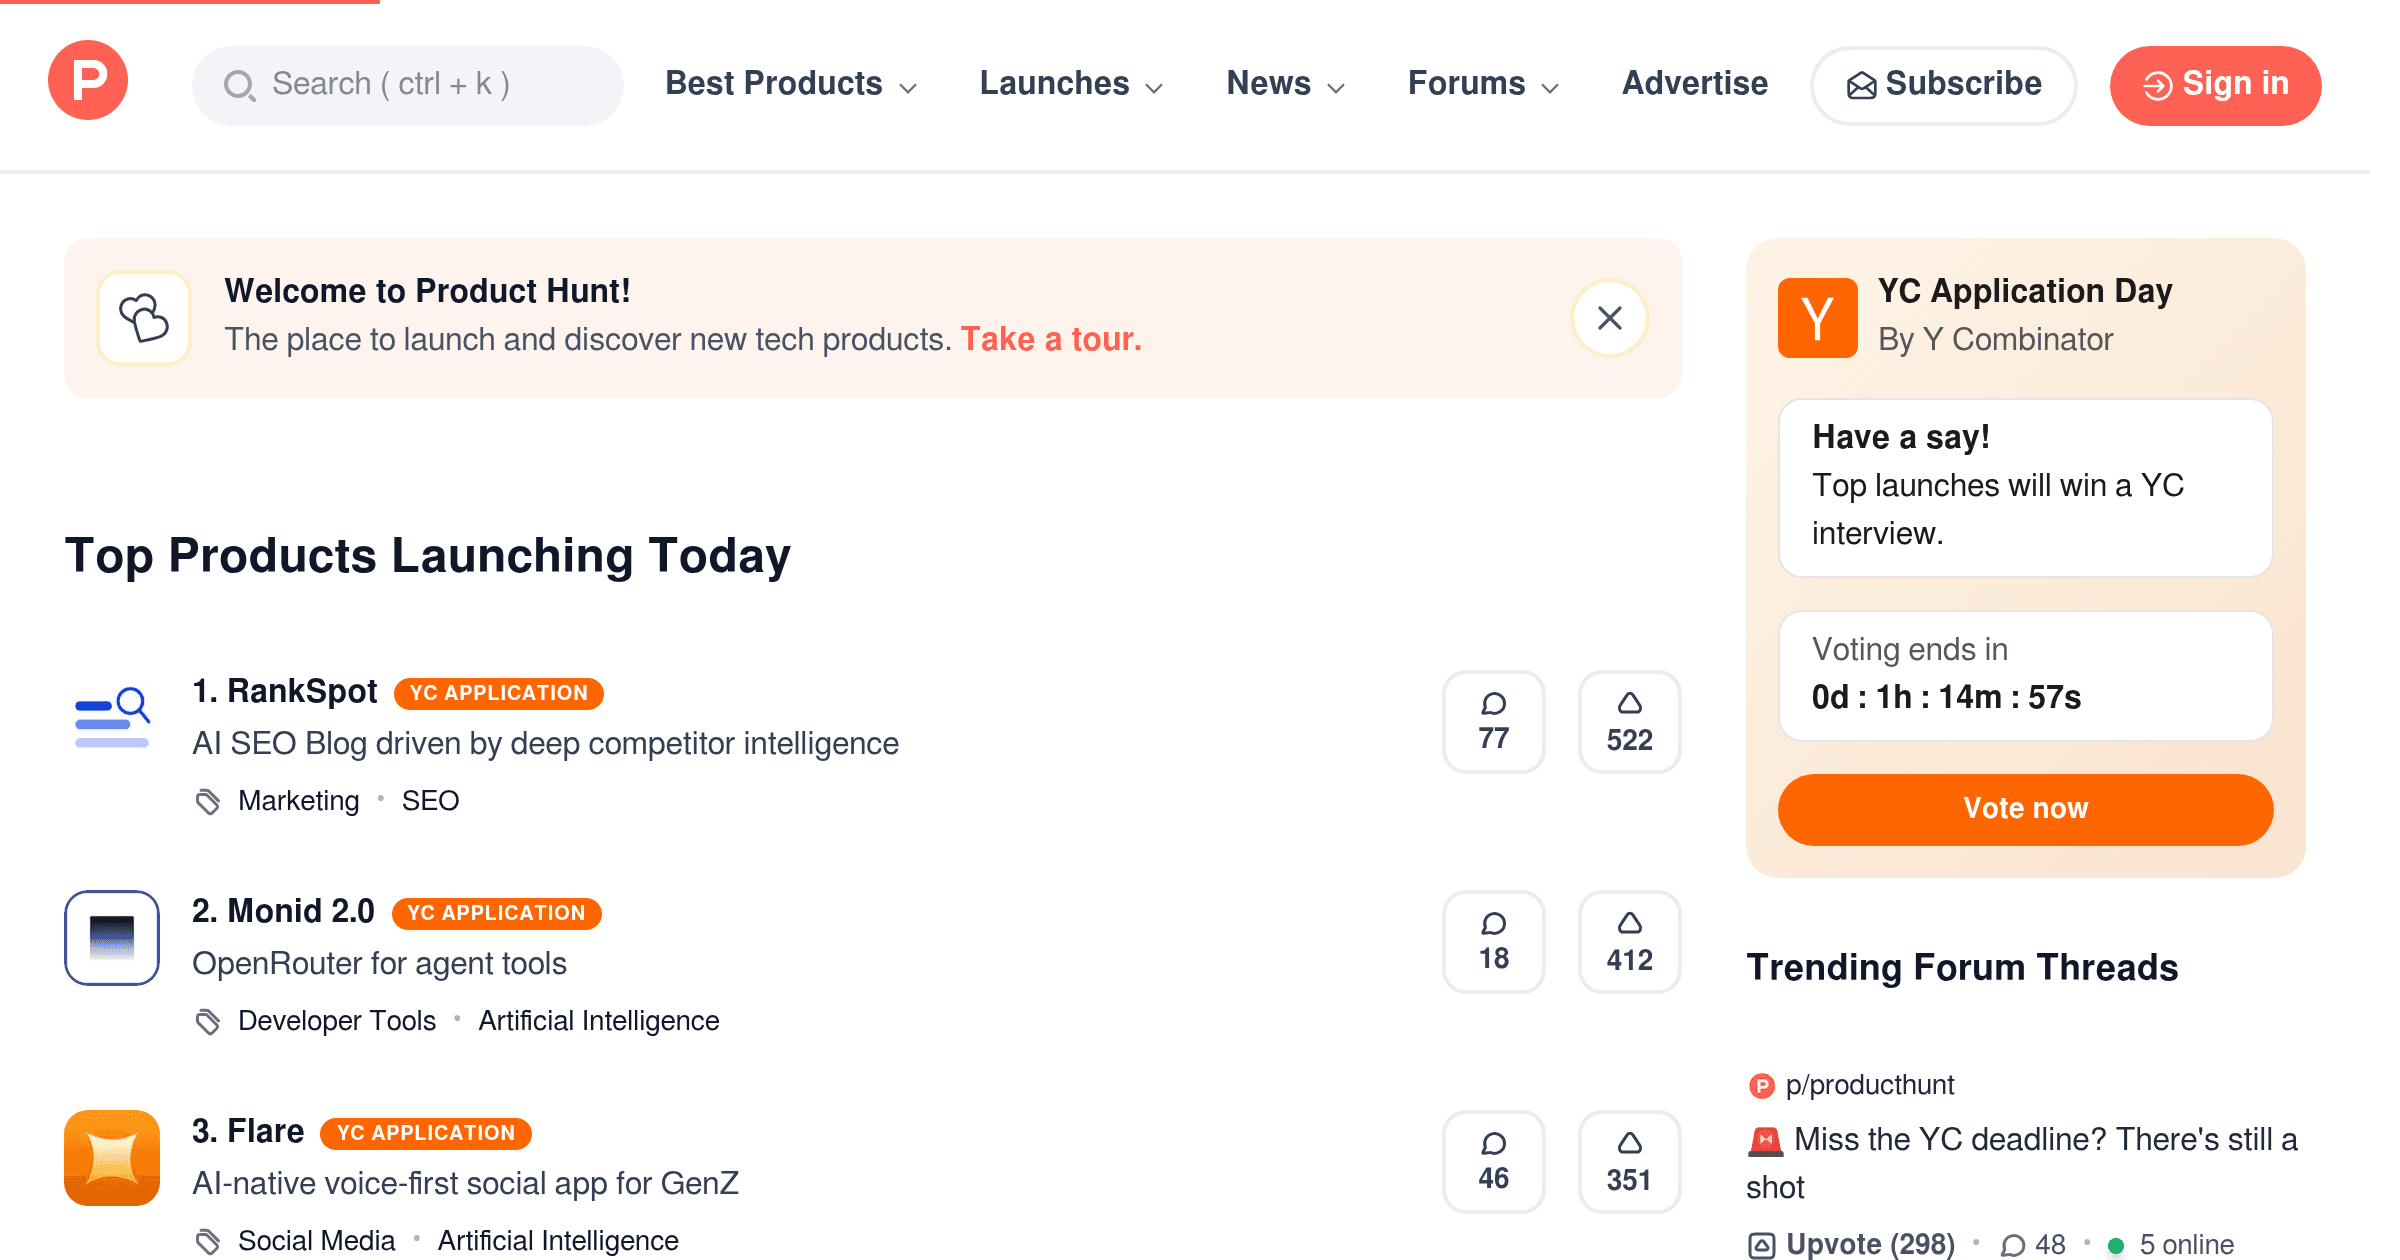Screen dimensions: 2400x1260
Task: Click the voting countdown timer
Action: [1946, 697]
